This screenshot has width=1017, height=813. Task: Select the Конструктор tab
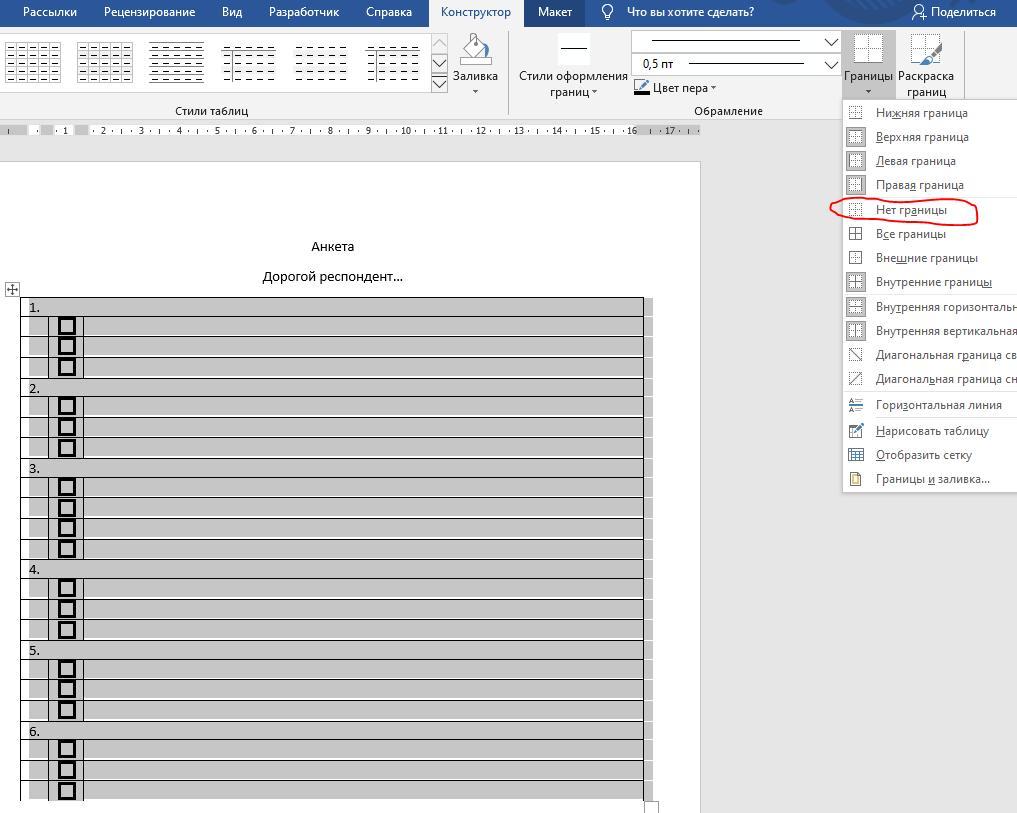pyautogui.click(x=475, y=12)
